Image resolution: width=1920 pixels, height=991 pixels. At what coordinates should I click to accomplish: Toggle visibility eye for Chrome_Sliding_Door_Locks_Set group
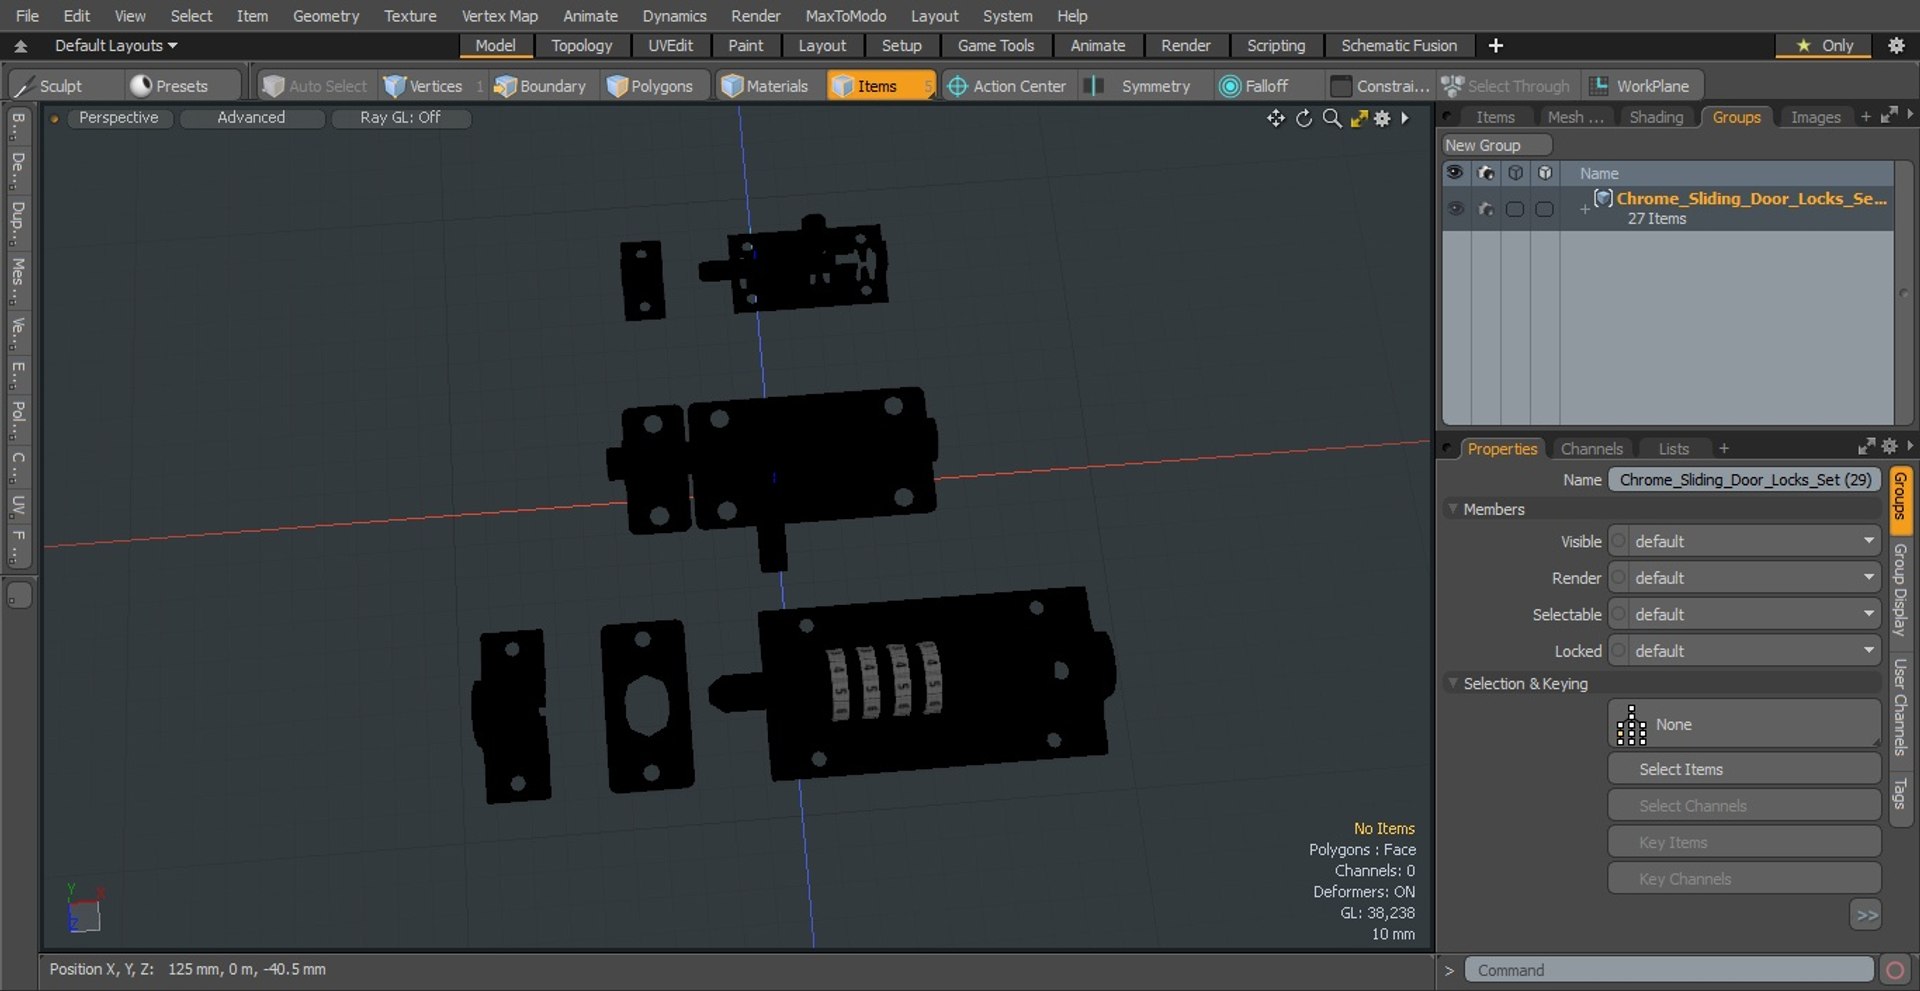(x=1455, y=209)
